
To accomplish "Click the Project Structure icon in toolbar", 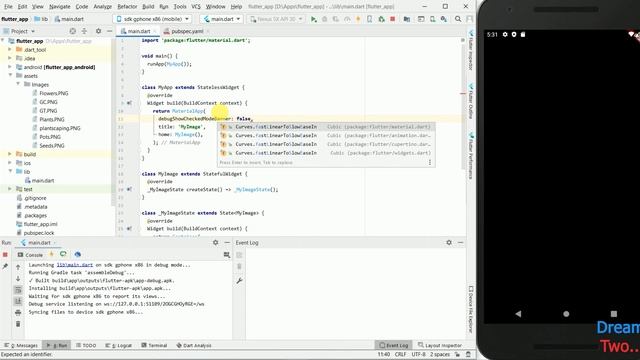I will 407,19.
